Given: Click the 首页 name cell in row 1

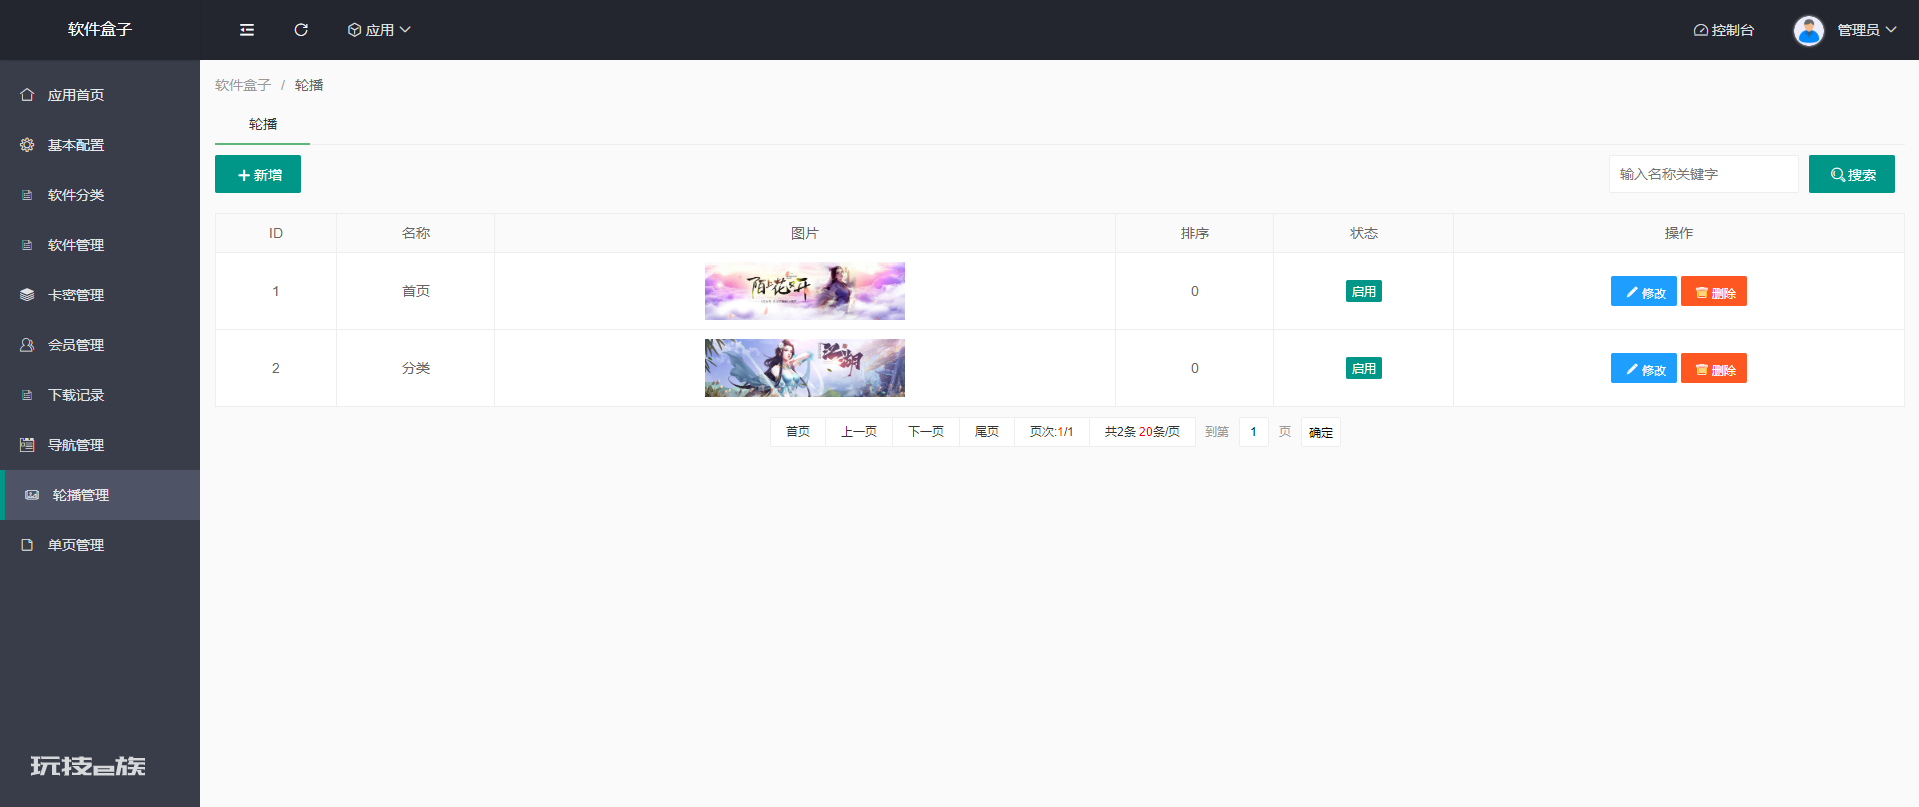Looking at the screenshot, I should pyautogui.click(x=416, y=291).
